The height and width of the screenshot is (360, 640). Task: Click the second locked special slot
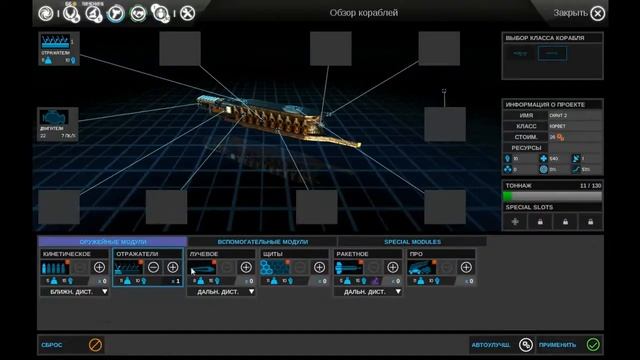[565, 222]
